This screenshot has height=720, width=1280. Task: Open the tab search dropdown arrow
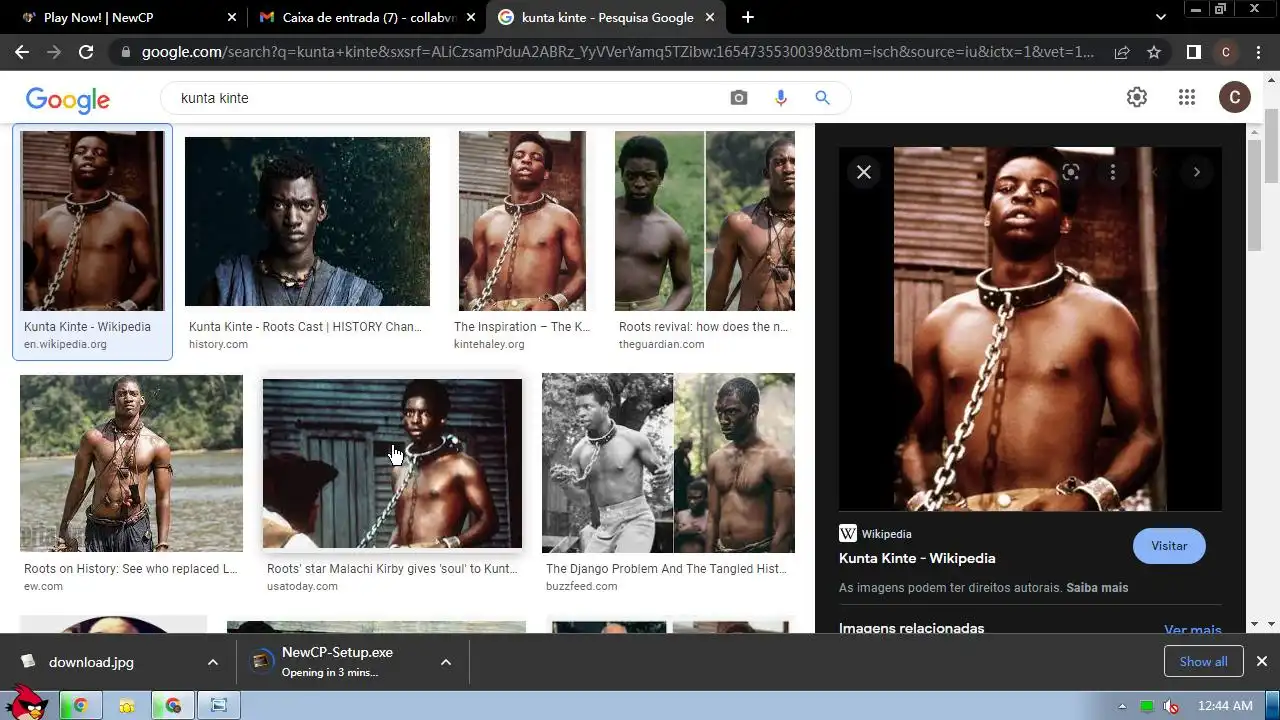tap(1160, 17)
